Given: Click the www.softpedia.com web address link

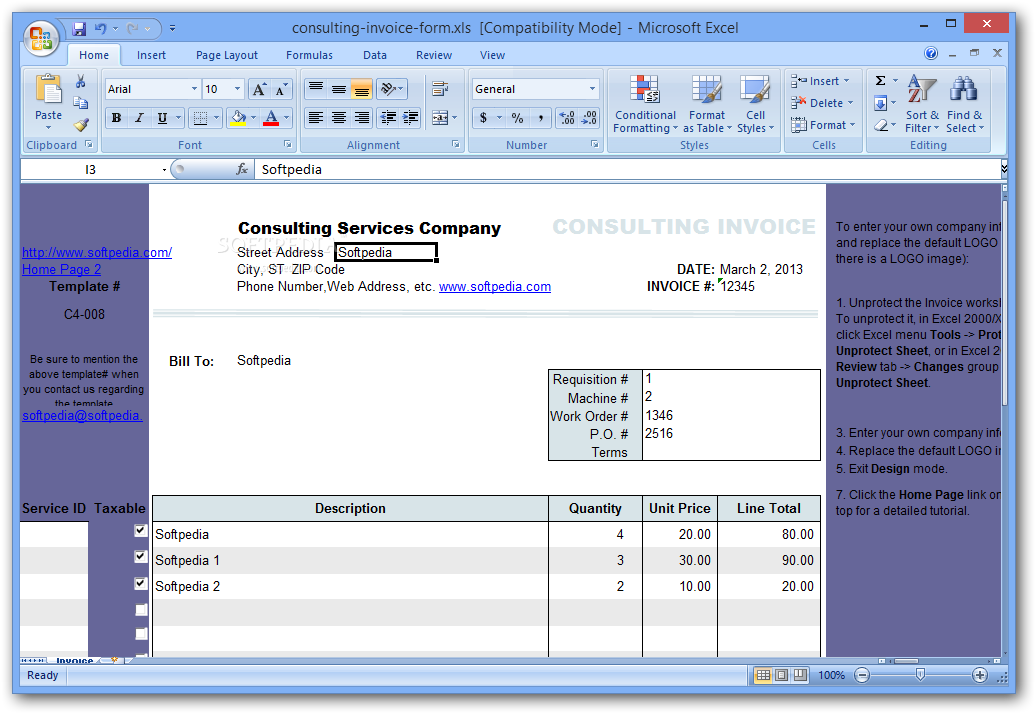Looking at the screenshot, I should point(495,287).
